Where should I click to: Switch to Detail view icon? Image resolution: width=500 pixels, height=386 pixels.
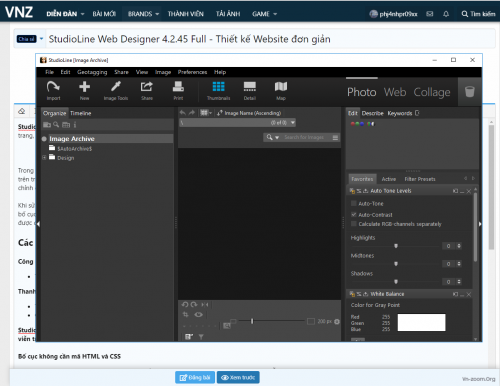point(250,87)
